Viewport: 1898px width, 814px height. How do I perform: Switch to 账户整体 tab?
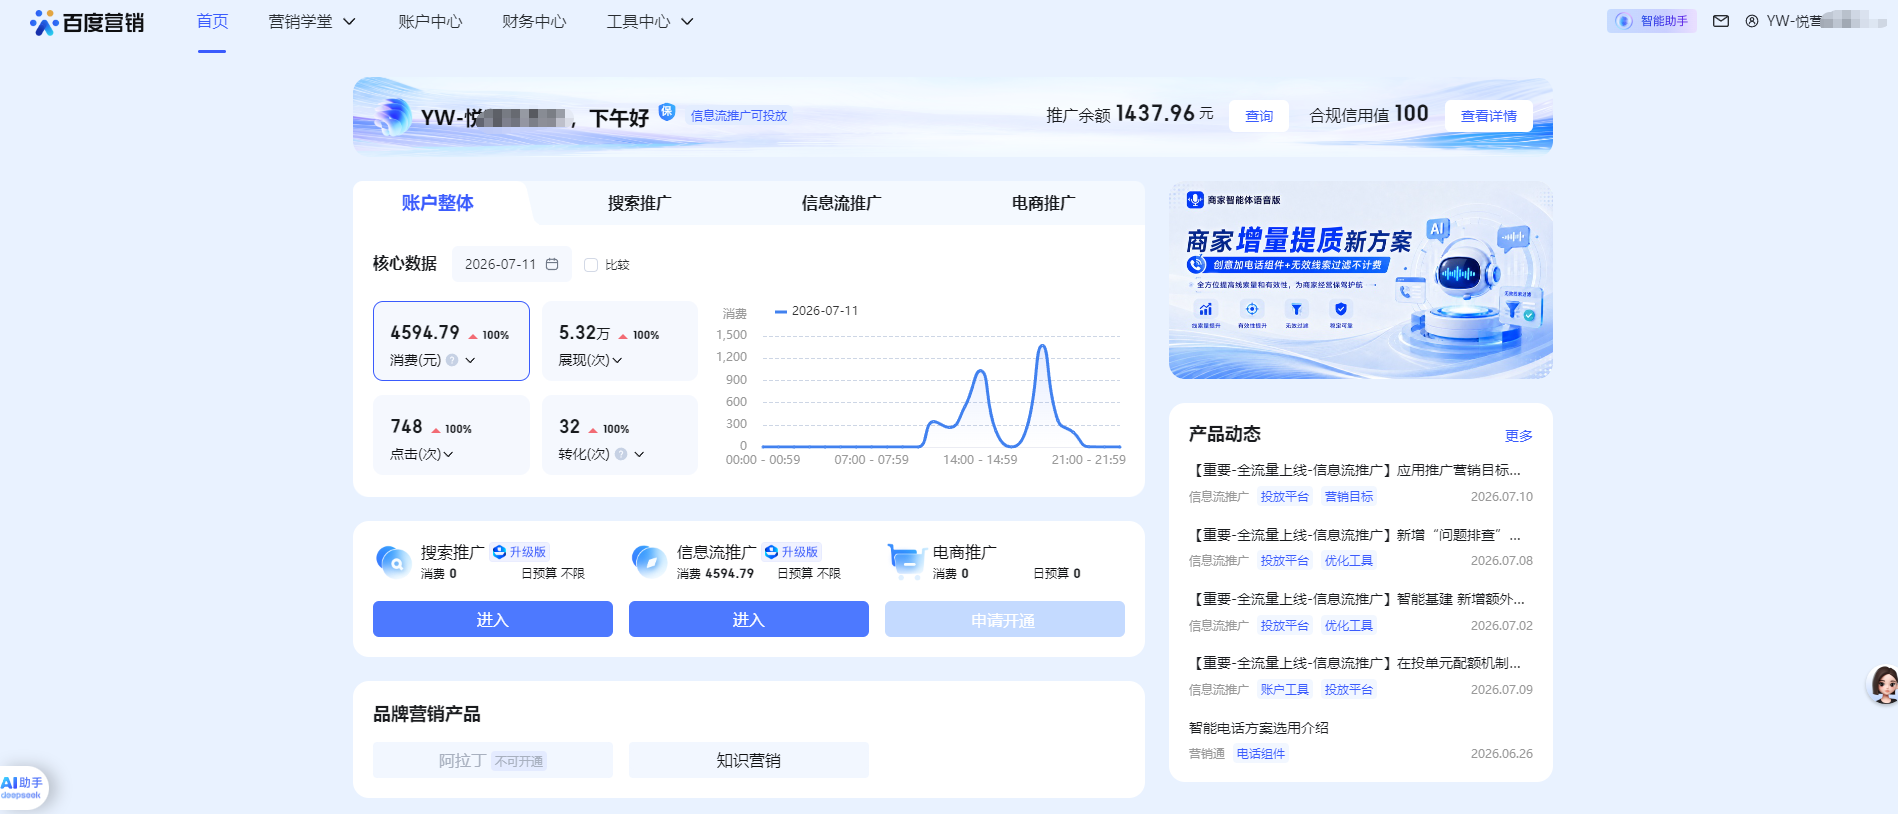click(438, 203)
